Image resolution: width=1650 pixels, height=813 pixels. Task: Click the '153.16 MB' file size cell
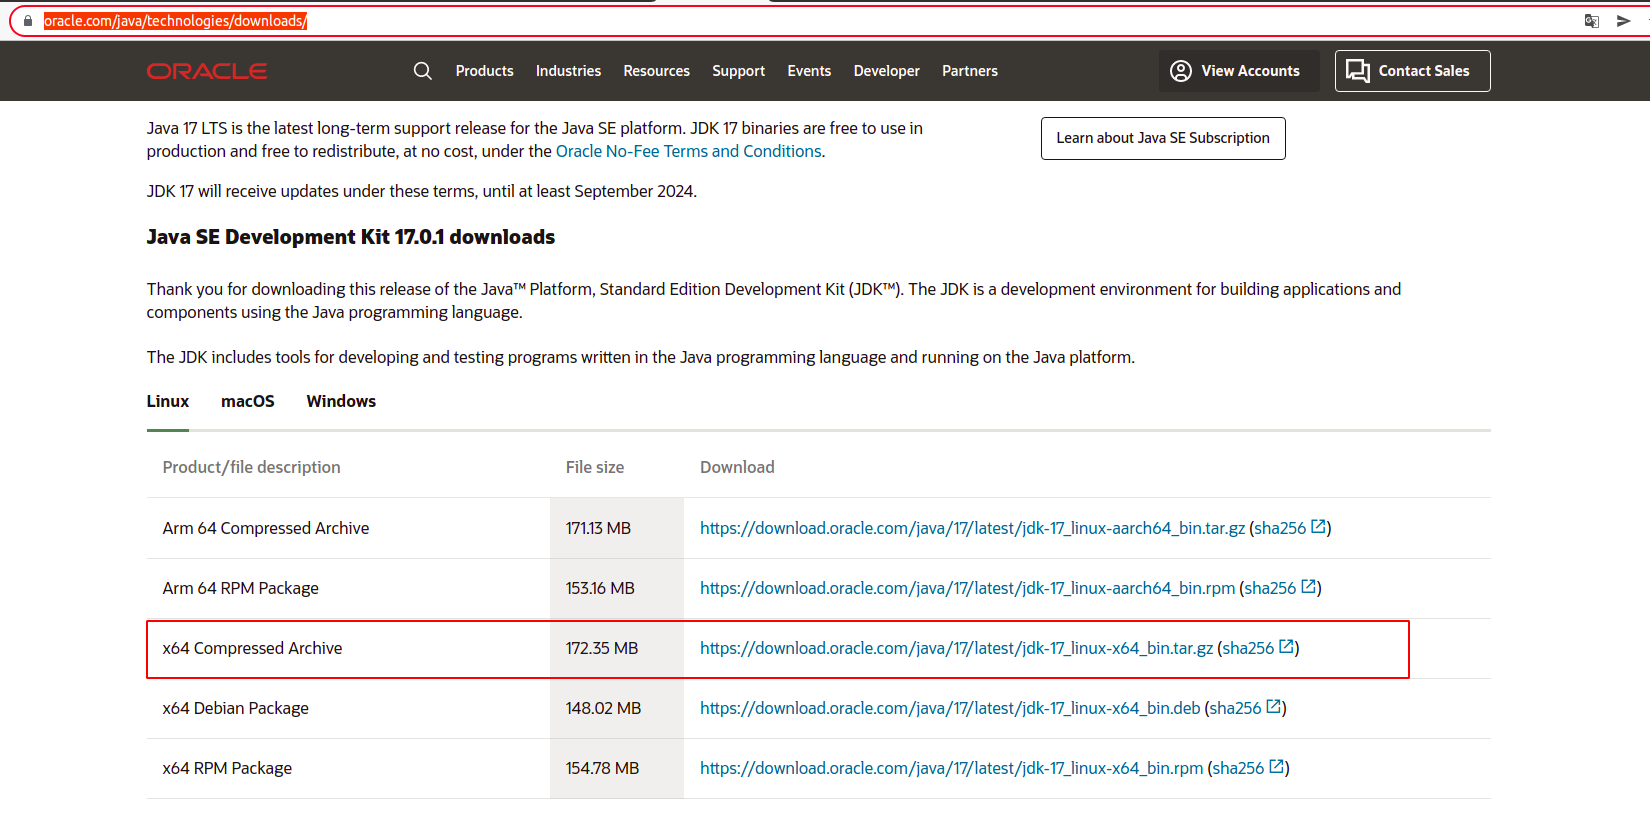[x=617, y=588]
